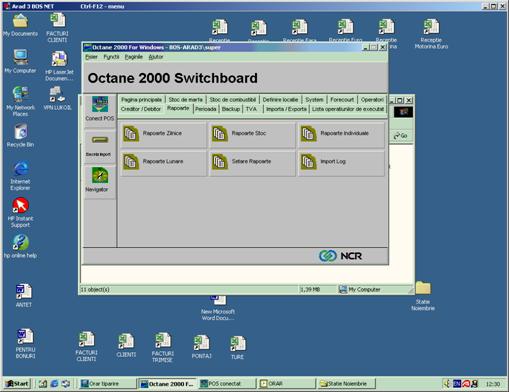Click the import sidebar button below Conect POS
This screenshot has height=392, width=509.
(100, 145)
